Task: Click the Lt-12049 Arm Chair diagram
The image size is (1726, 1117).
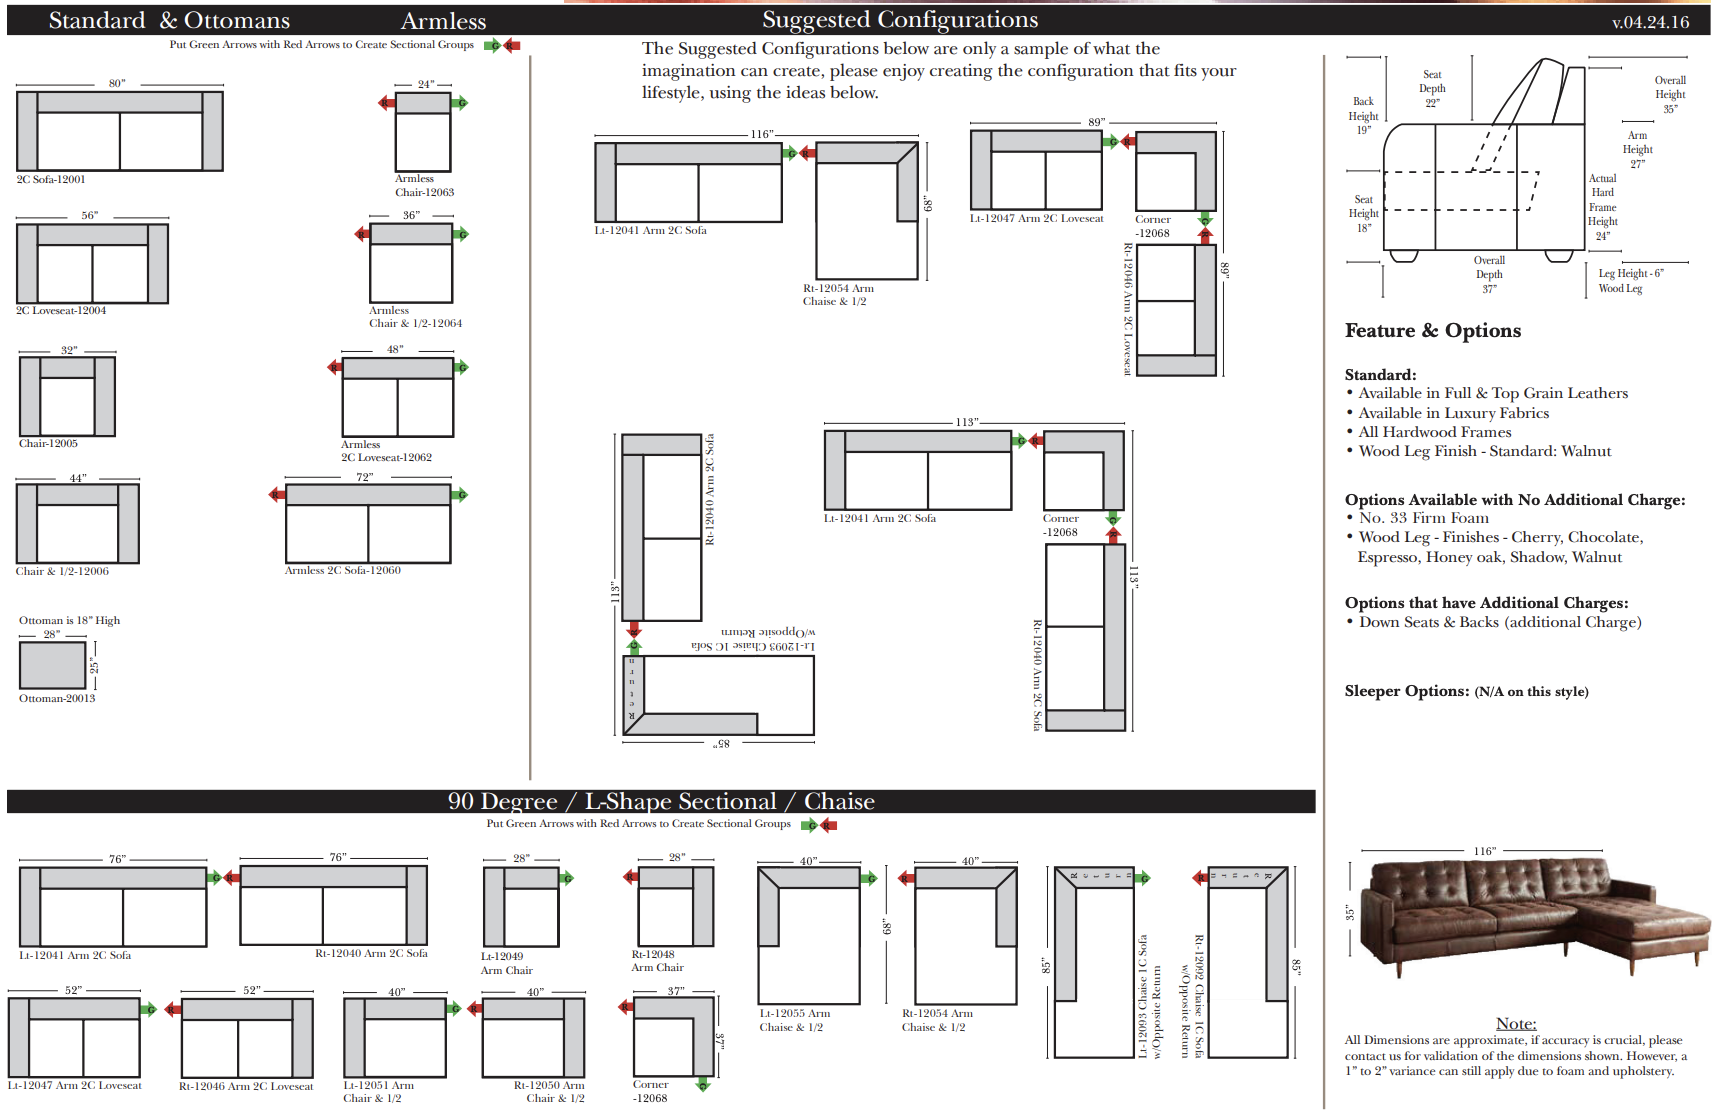Action: pos(521,906)
